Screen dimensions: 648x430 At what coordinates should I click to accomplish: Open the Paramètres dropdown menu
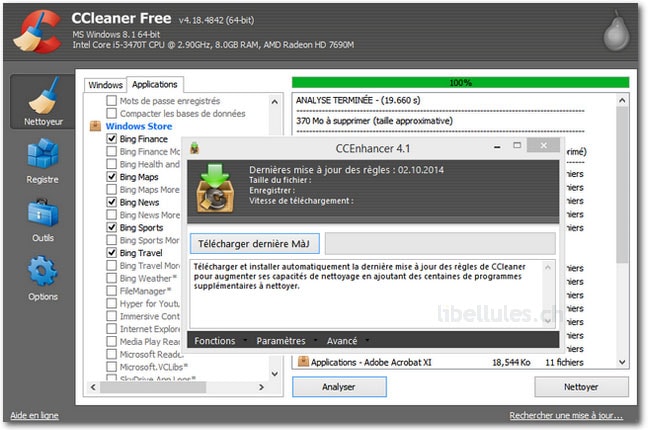287,341
